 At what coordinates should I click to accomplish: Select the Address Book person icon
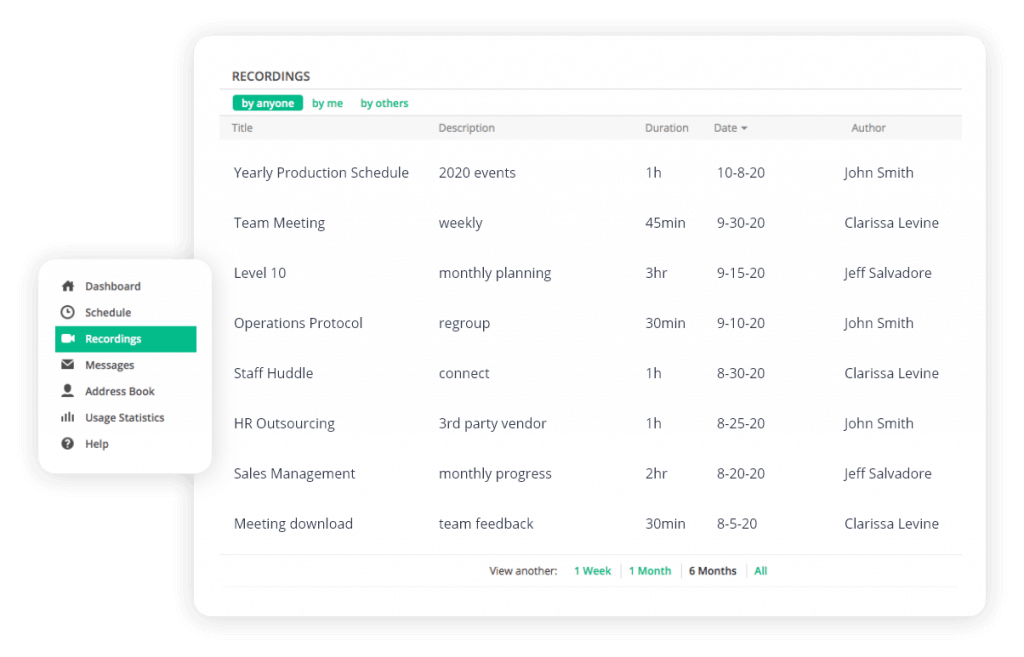68,391
